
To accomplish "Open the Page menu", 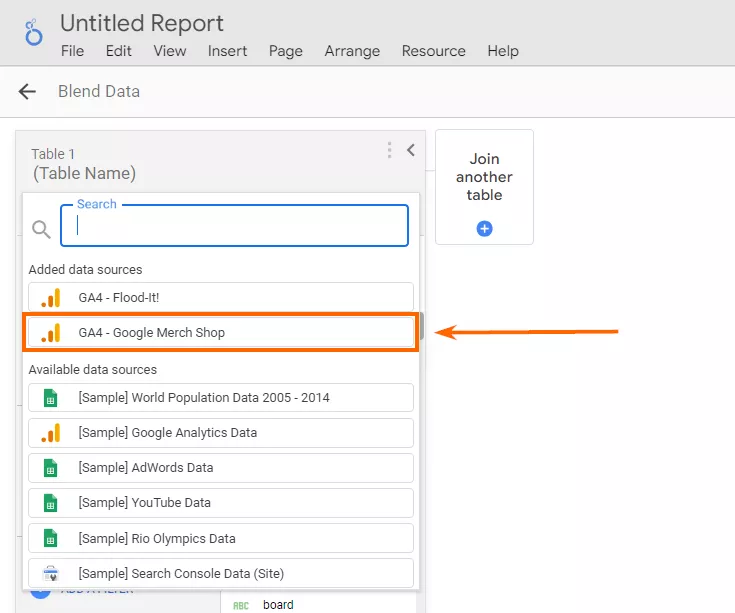I will pyautogui.click(x=285, y=51).
